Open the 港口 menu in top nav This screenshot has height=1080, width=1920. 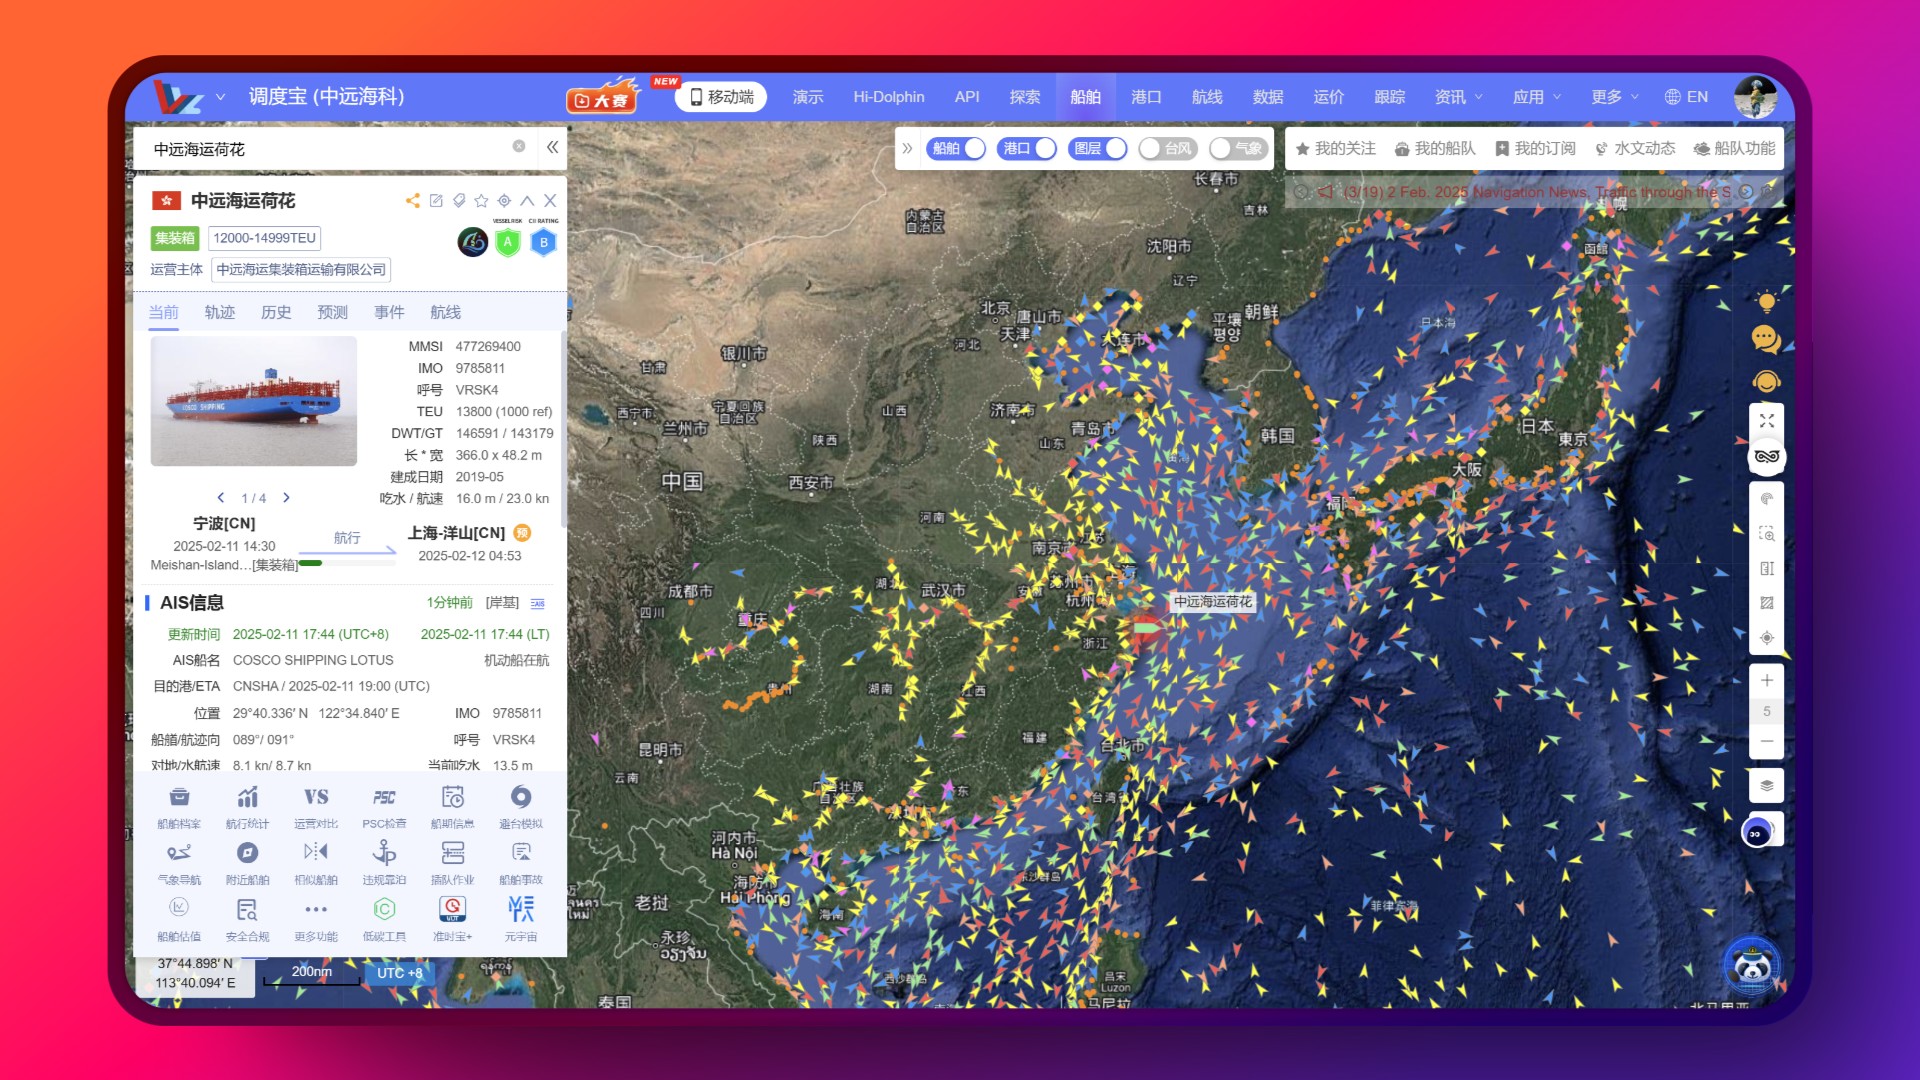(1146, 97)
